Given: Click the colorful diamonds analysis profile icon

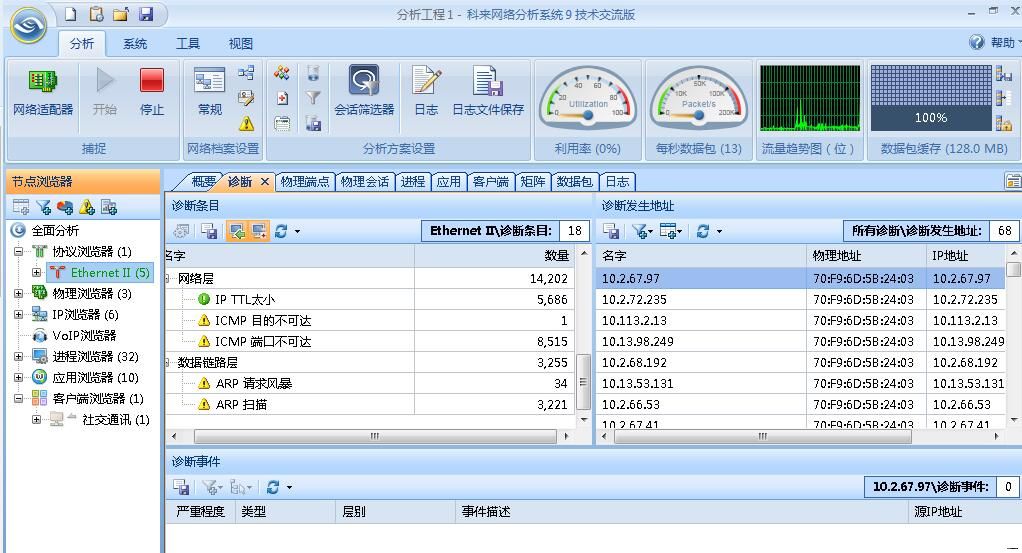Looking at the screenshot, I should point(282,72).
